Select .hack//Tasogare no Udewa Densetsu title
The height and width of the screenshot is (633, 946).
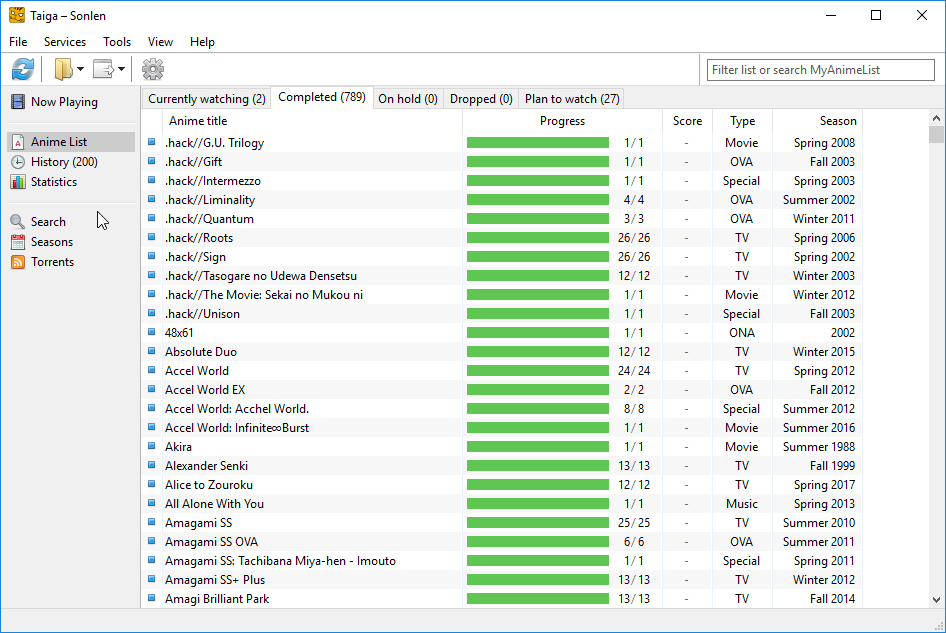pos(261,276)
